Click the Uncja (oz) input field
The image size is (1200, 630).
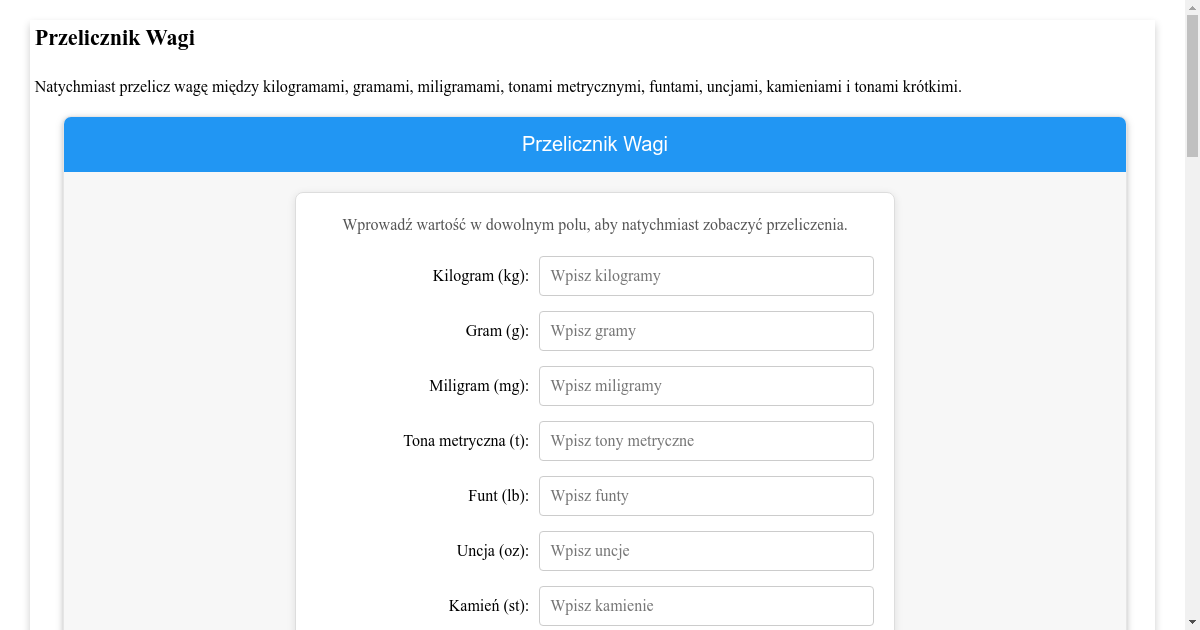coord(706,550)
